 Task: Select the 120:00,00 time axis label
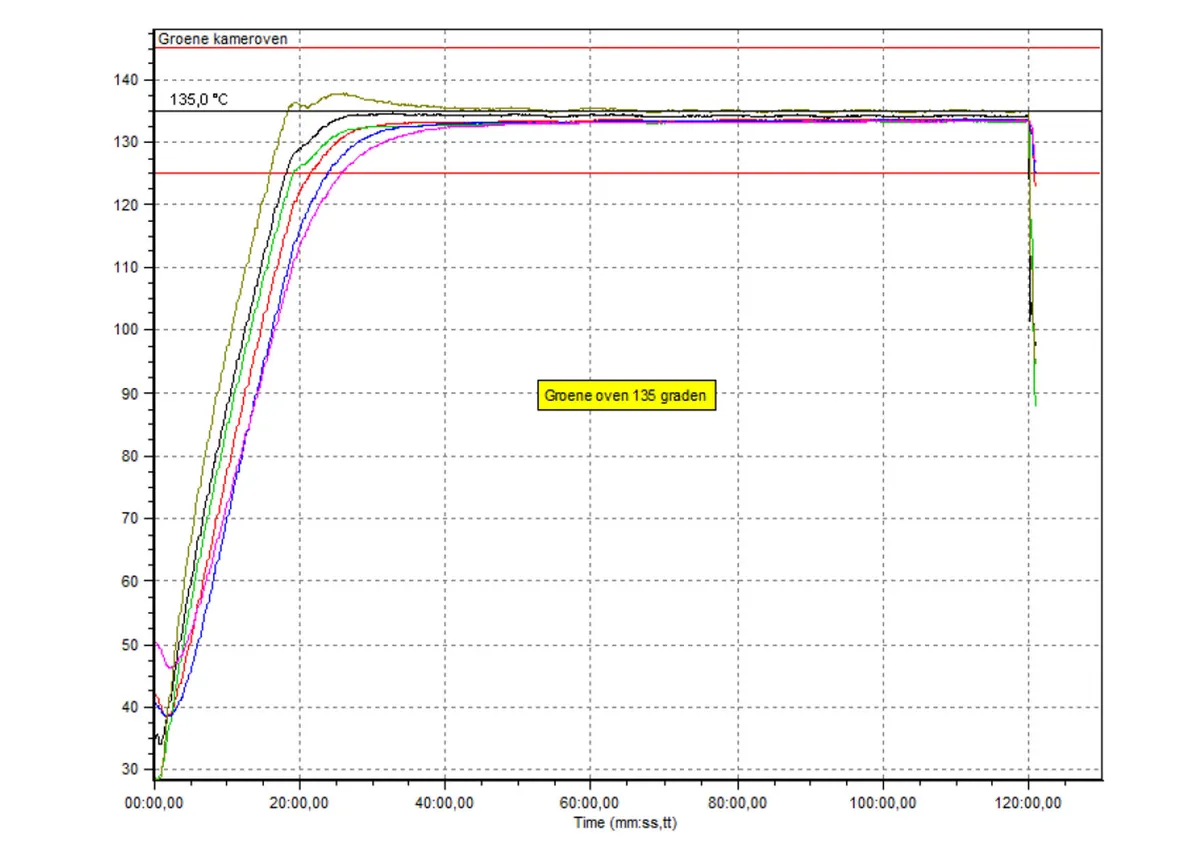(1029, 803)
